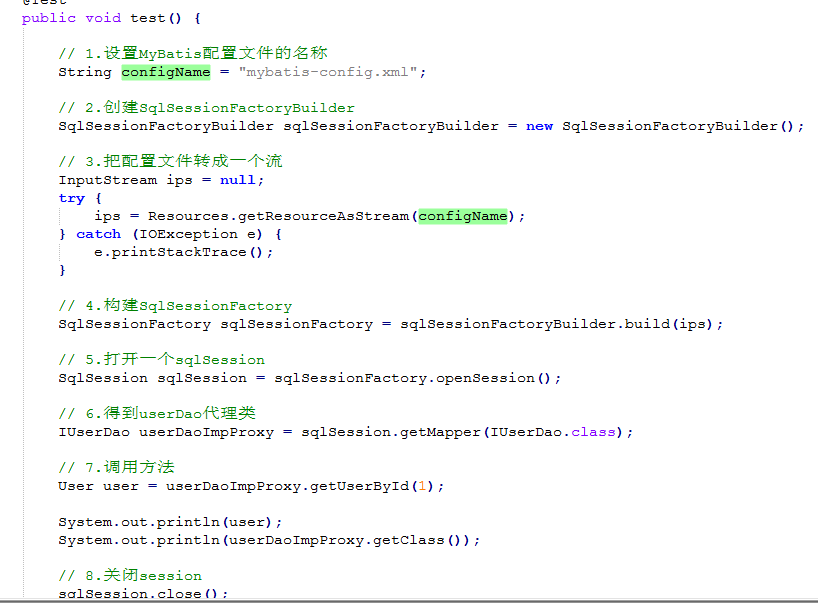Click the userDaoImpProxy variable declaration
This screenshot has height=603, width=818.
pos(206,432)
